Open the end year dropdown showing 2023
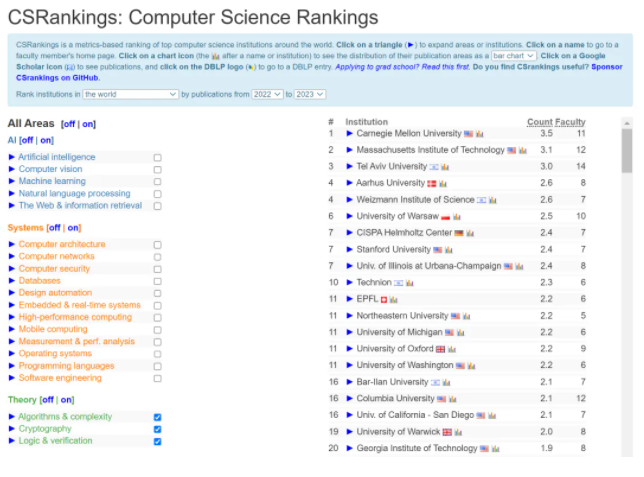The height and width of the screenshot is (477, 644). [x=310, y=94]
